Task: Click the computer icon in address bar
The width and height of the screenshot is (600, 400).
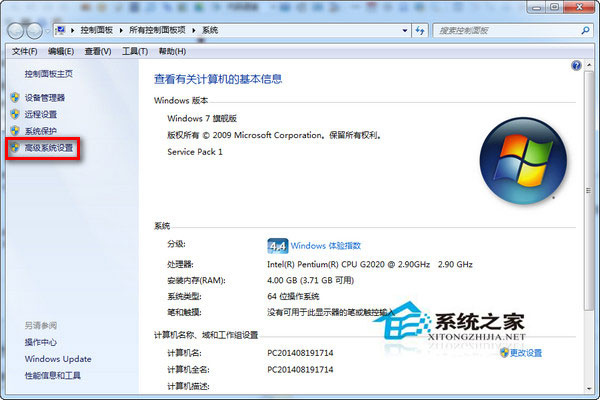Action: pos(60,30)
